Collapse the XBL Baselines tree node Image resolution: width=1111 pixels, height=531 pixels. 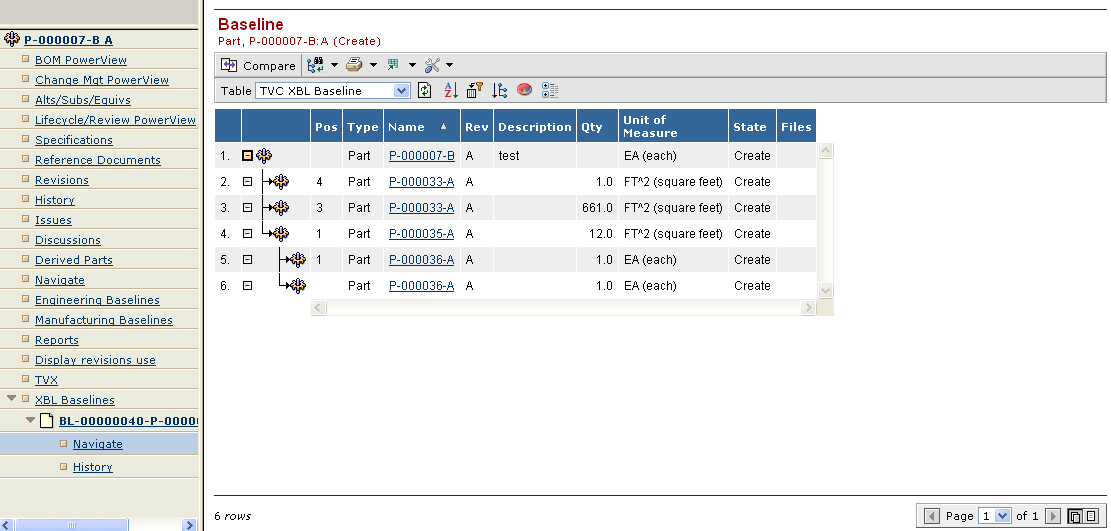(11, 400)
